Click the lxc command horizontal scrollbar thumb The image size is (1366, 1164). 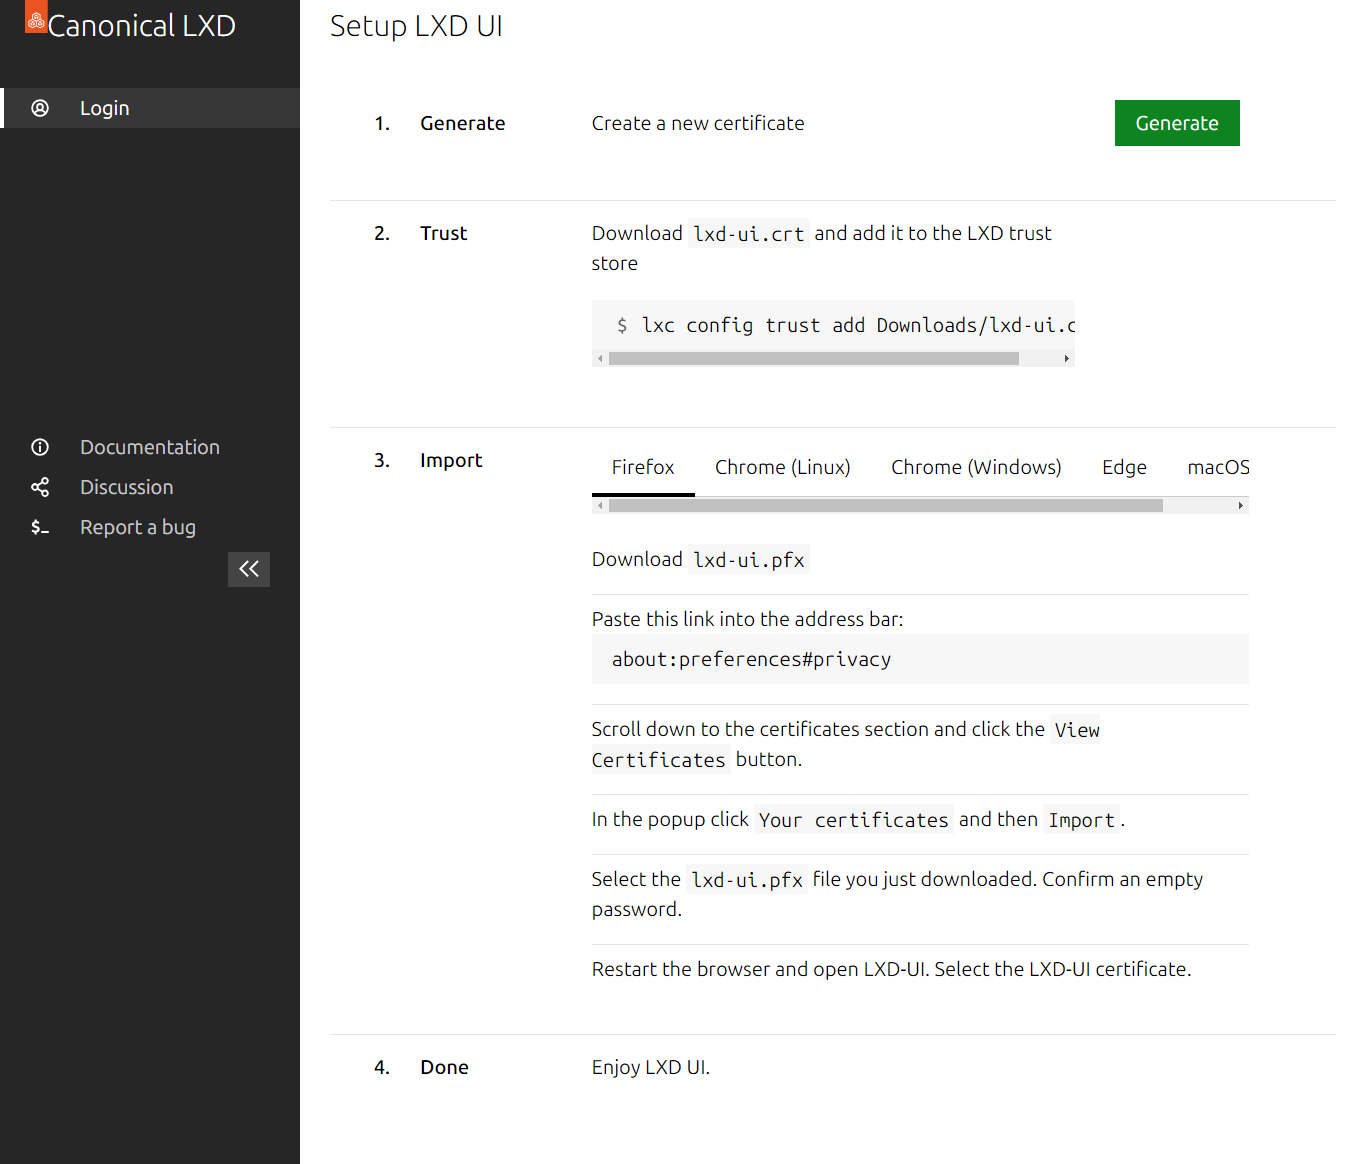tap(814, 358)
